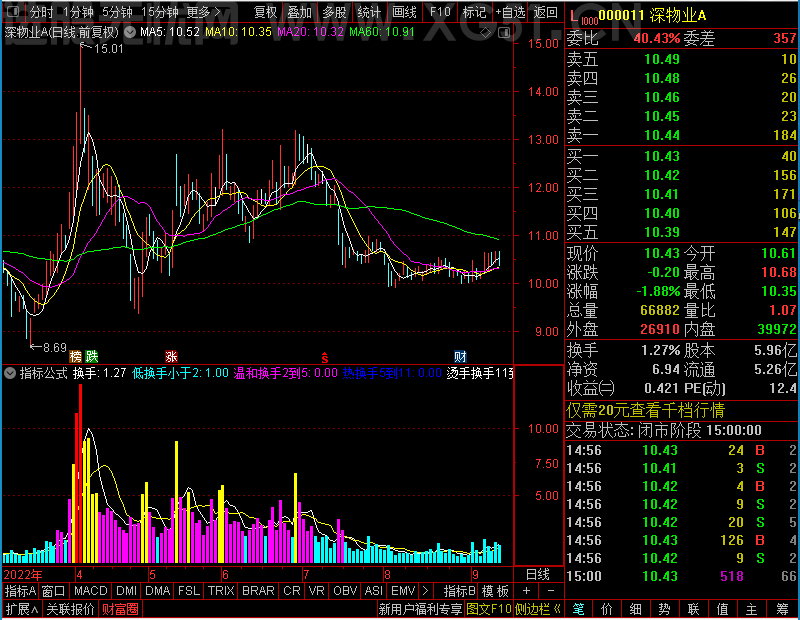The width and height of the screenshot is (800, 620).
Task: Click the 卖一 ask price 10.44
Action: (x=662, y=135)
